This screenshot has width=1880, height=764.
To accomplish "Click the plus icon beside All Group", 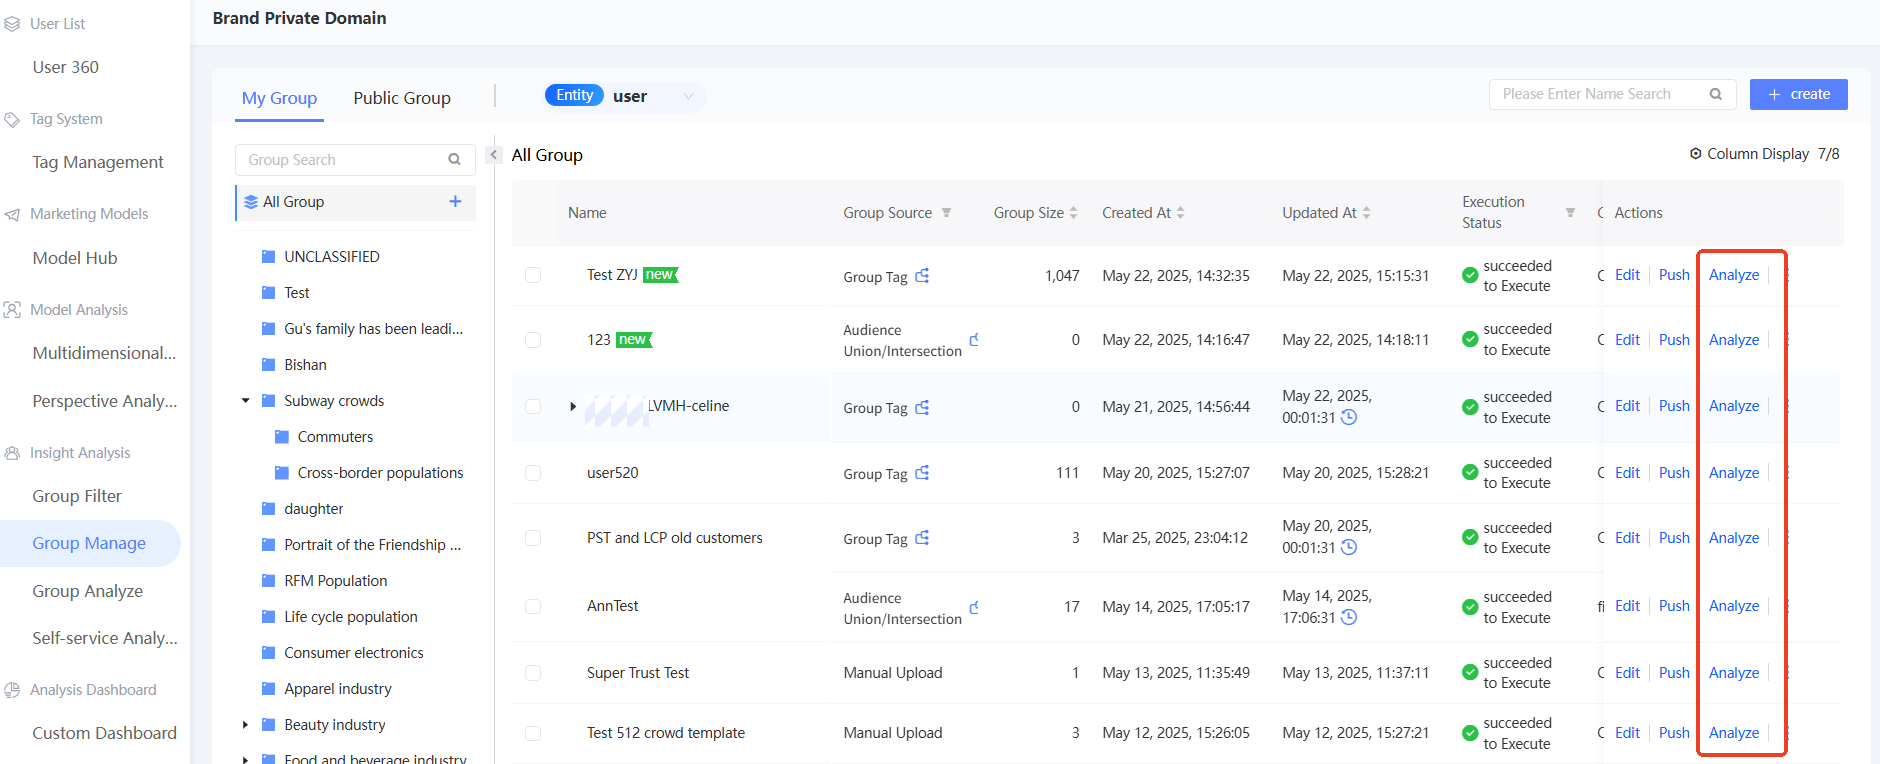I will [455, 202].
